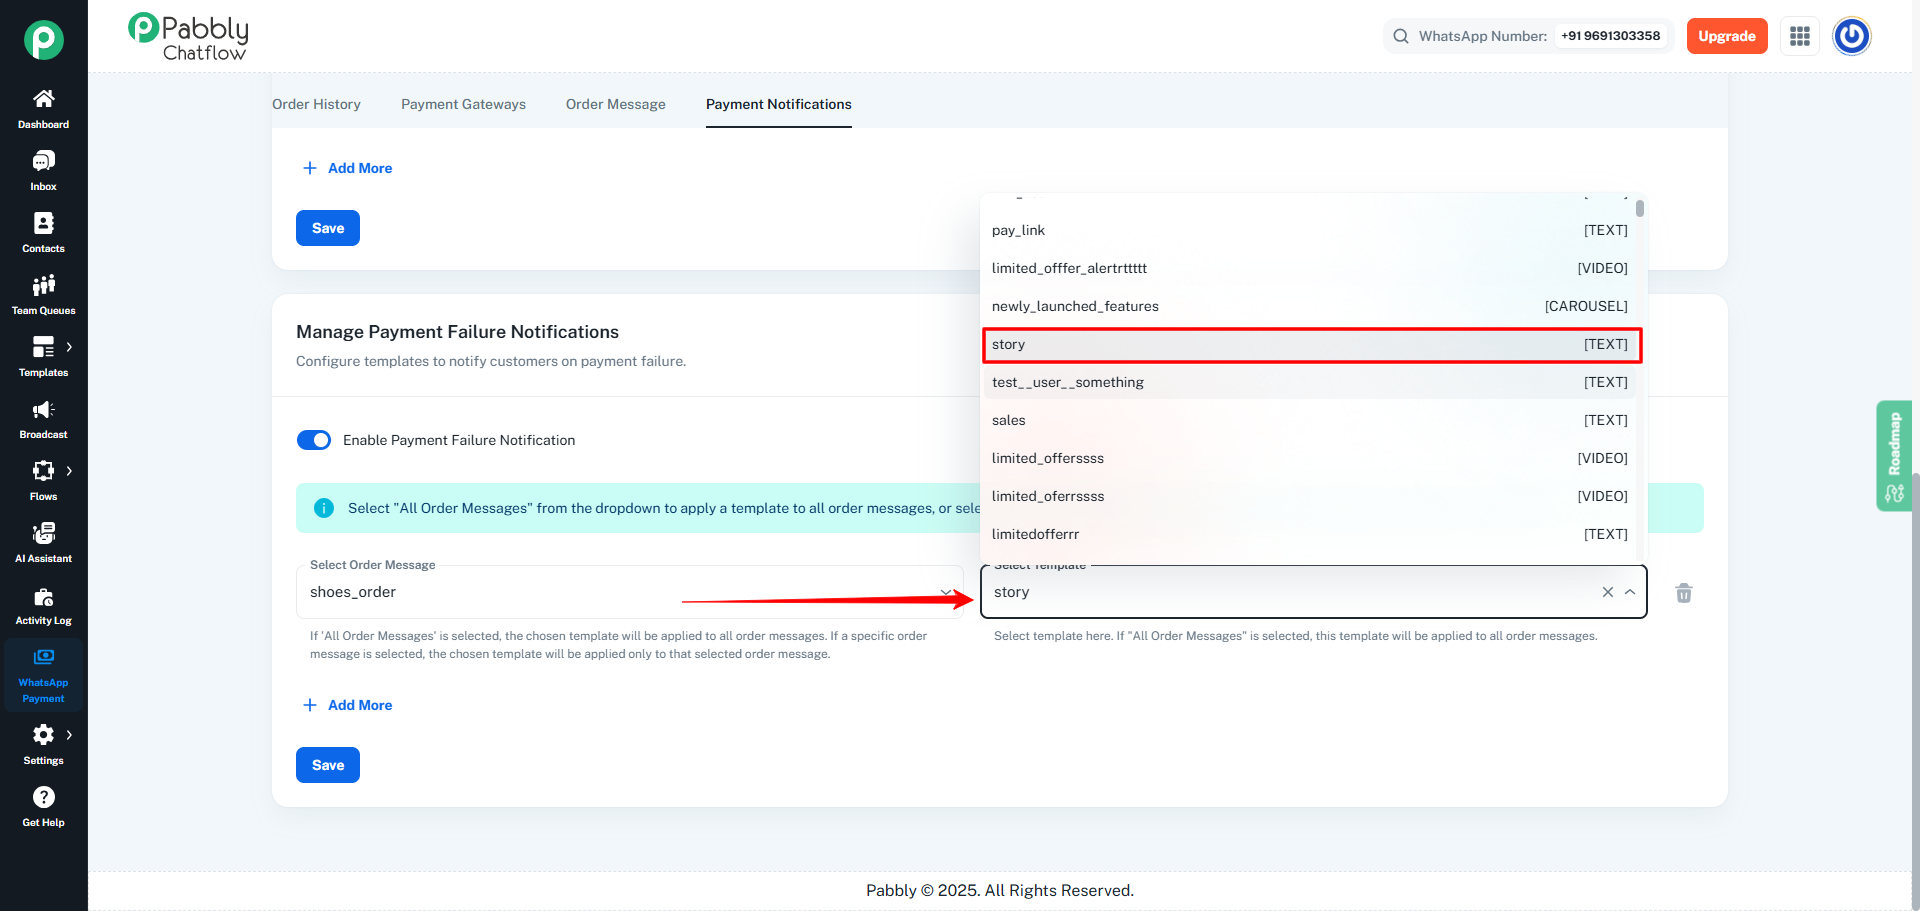This screenshot has height=911, width=1920.
Task: Open the Pabbly Chatflow header logo
Action: [x=188, y=37]
